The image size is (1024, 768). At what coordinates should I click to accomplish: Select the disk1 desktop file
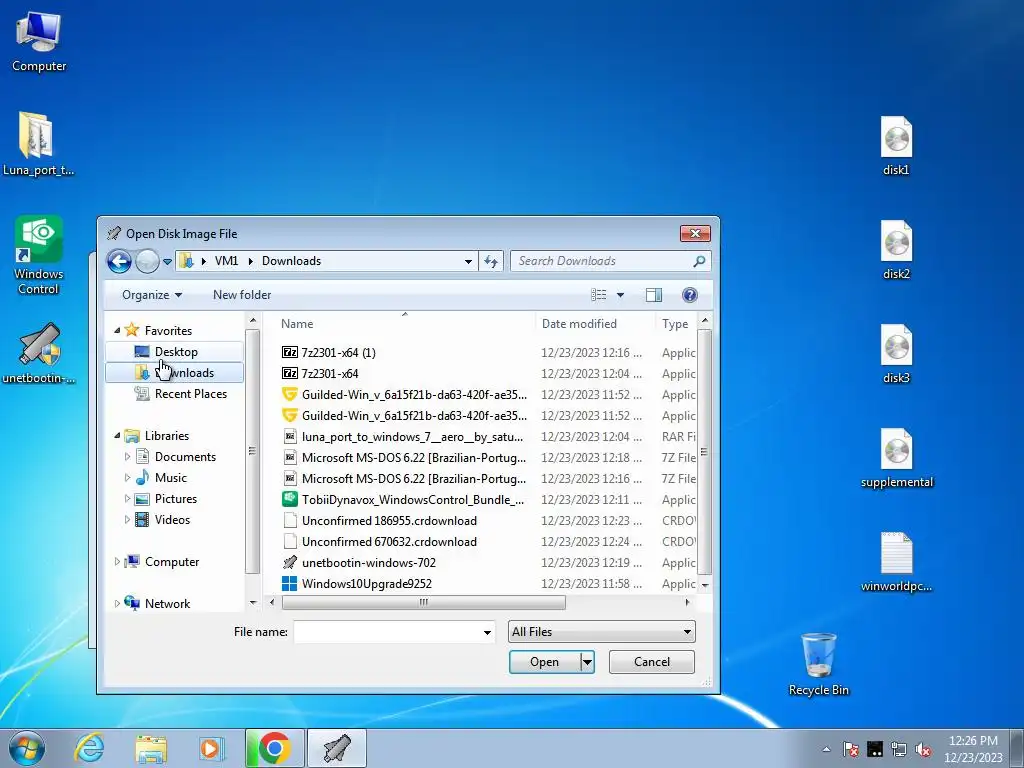896,146
